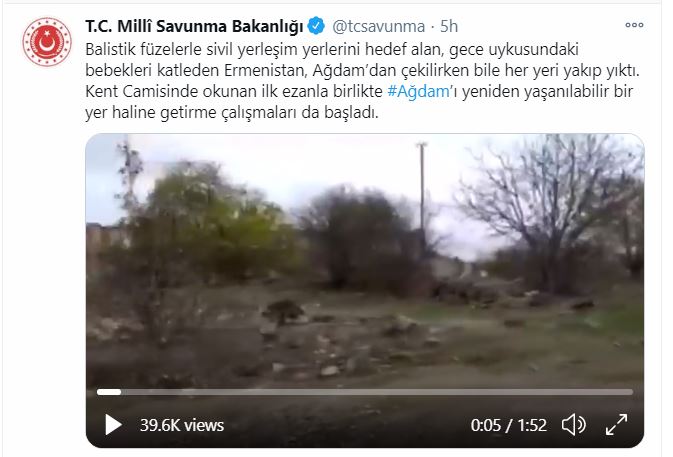Click the white played portion of progress bar
The width and height of the screenshot is (673, 457).
[x=109, y=392]
